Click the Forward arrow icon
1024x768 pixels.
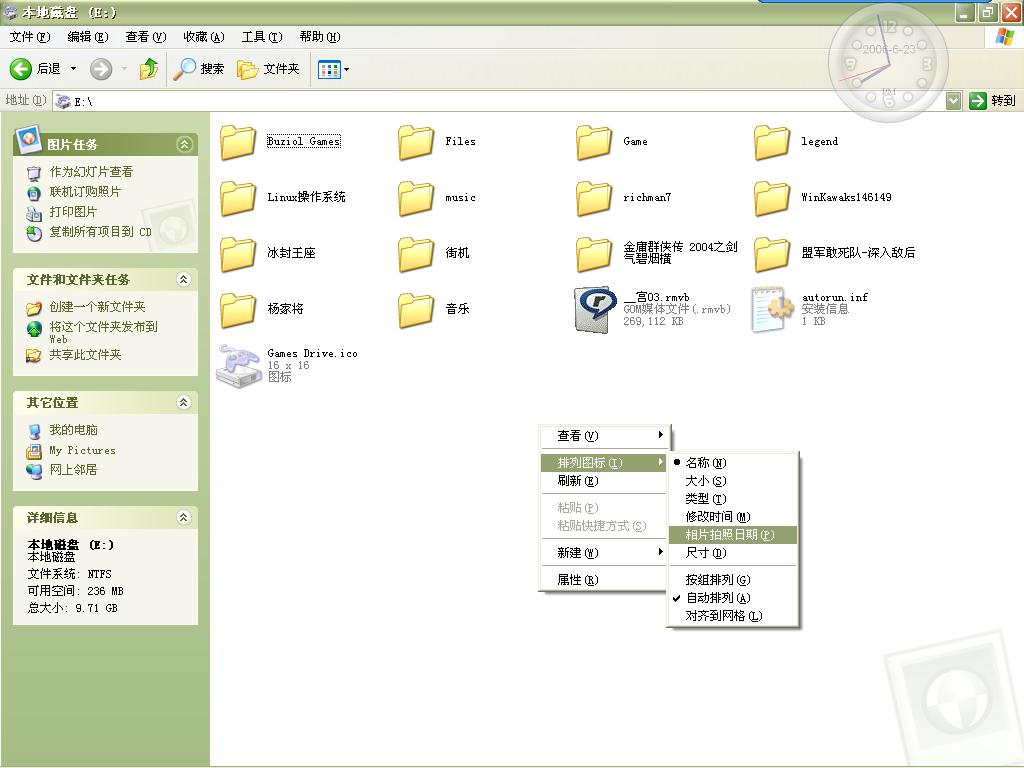(x=101, y=69)
